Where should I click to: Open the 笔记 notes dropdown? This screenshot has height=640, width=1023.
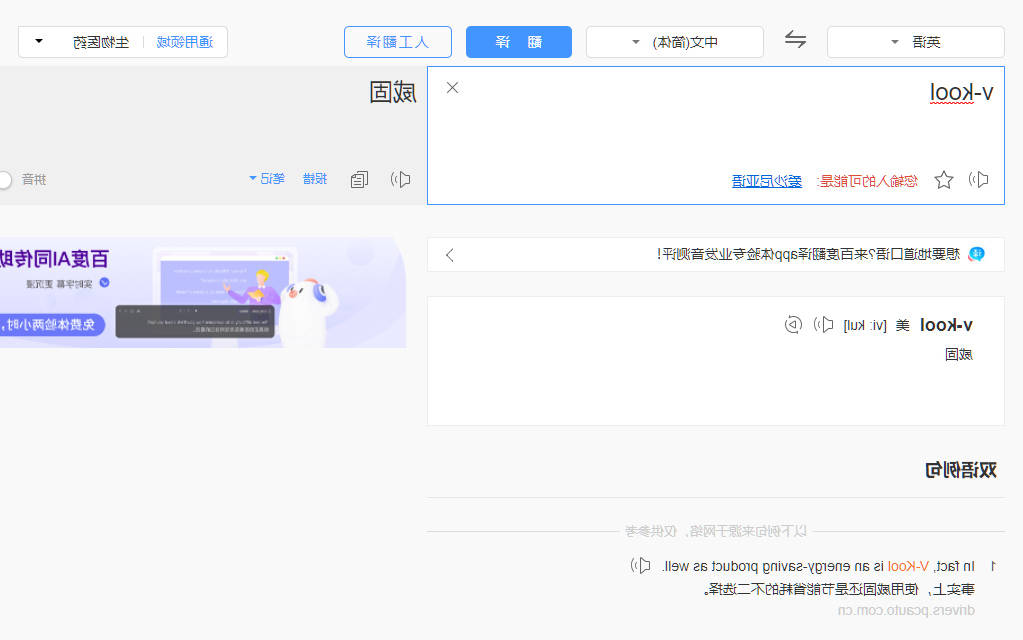267,179
